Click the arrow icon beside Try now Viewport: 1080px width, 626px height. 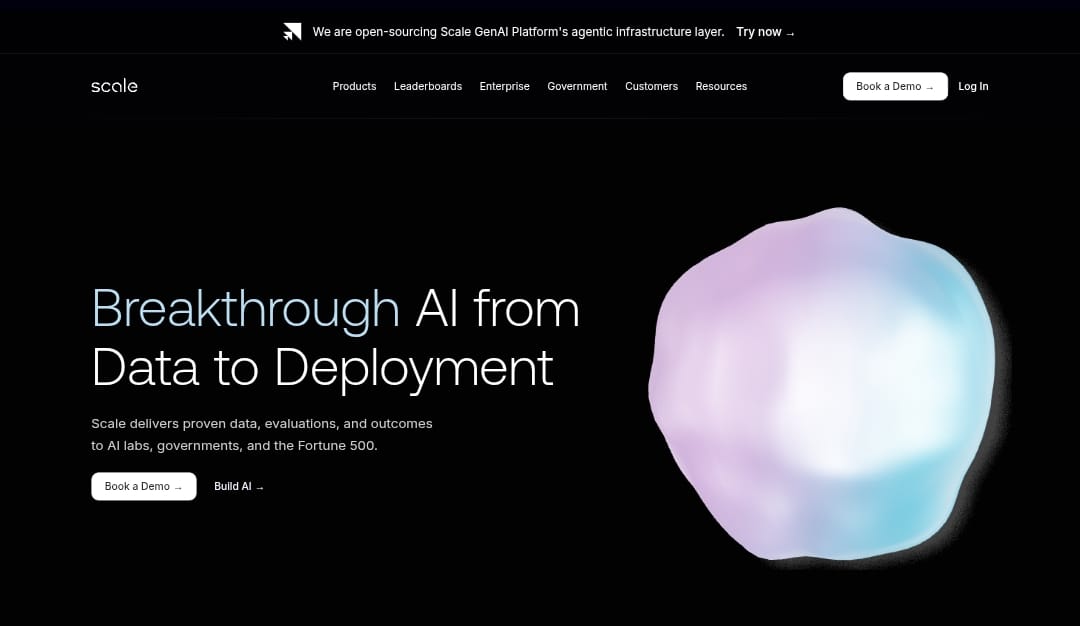click(790, 33)
